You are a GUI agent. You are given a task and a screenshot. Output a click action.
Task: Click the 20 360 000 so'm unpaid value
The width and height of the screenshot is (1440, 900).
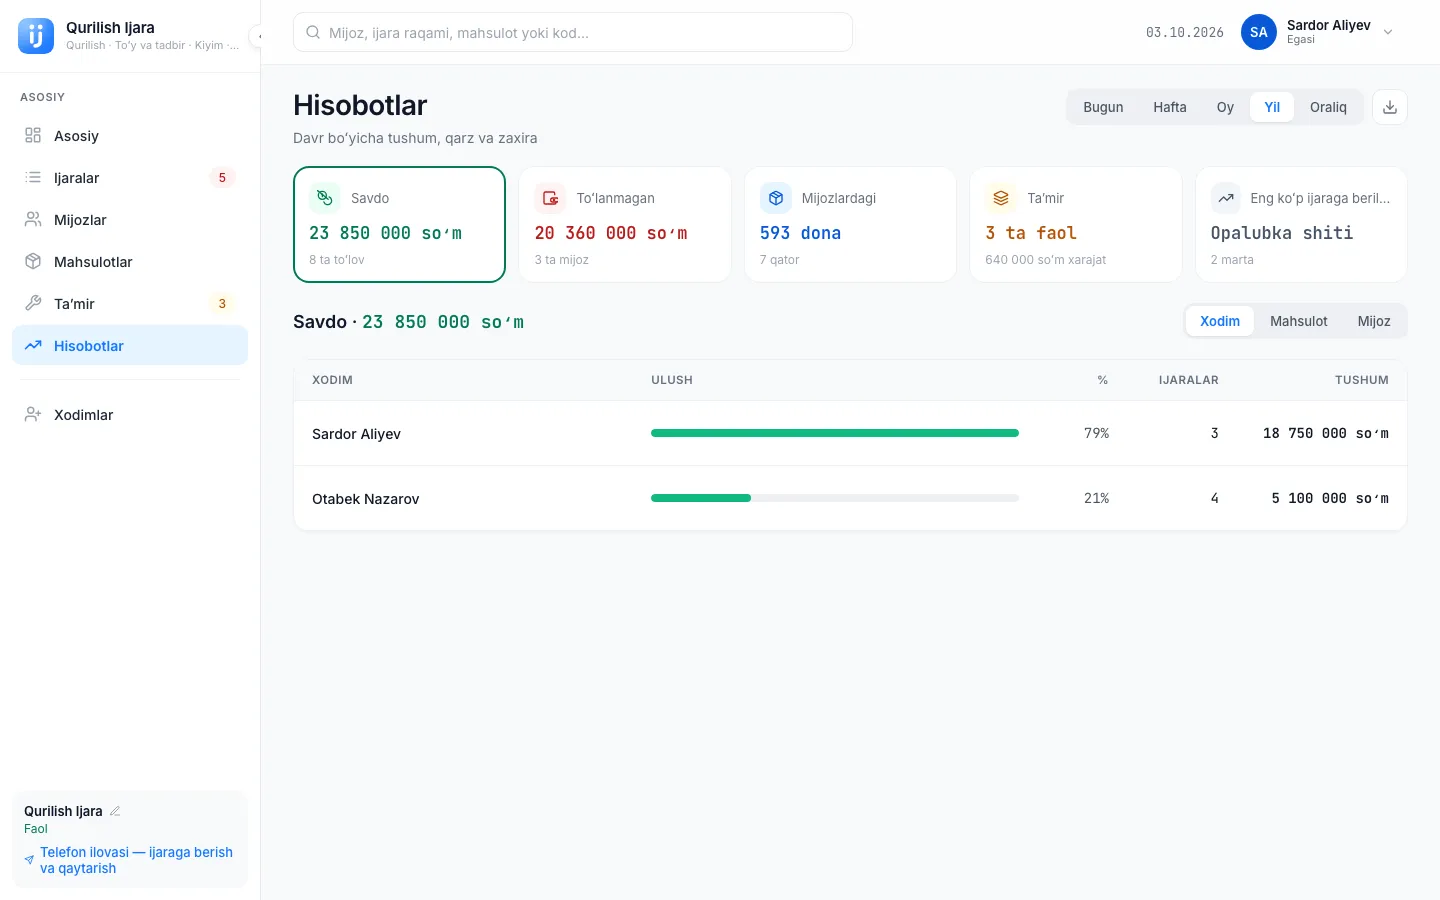(x=611, y=233)
